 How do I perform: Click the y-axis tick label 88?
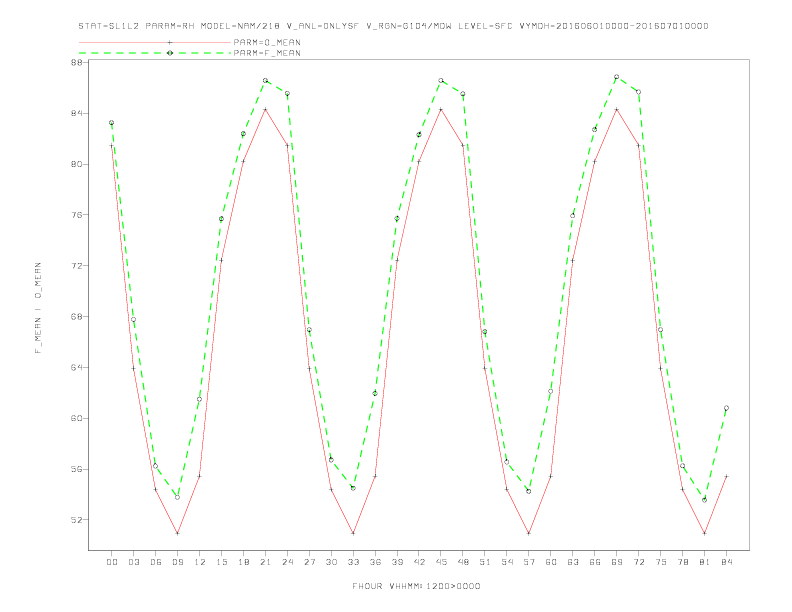[77, 63]
